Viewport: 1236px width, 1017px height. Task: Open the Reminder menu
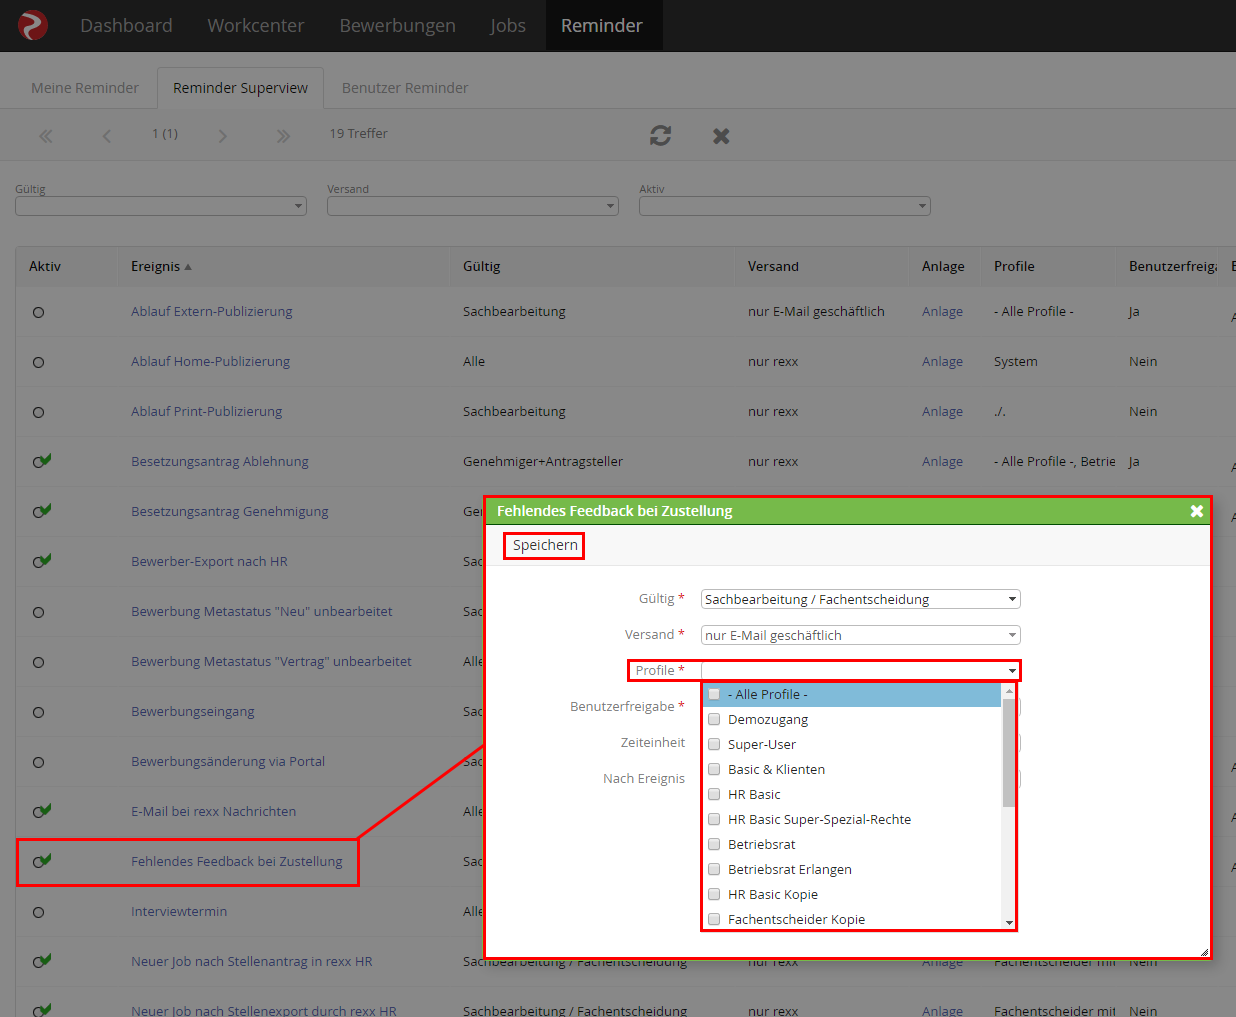tap(602, 26)
